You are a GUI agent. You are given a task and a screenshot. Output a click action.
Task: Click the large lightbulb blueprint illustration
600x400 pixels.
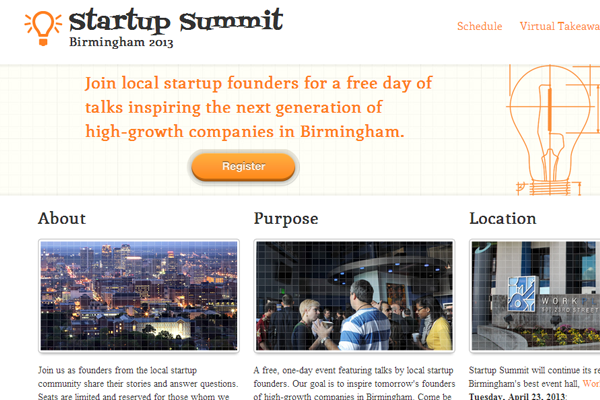click(553, 129)
